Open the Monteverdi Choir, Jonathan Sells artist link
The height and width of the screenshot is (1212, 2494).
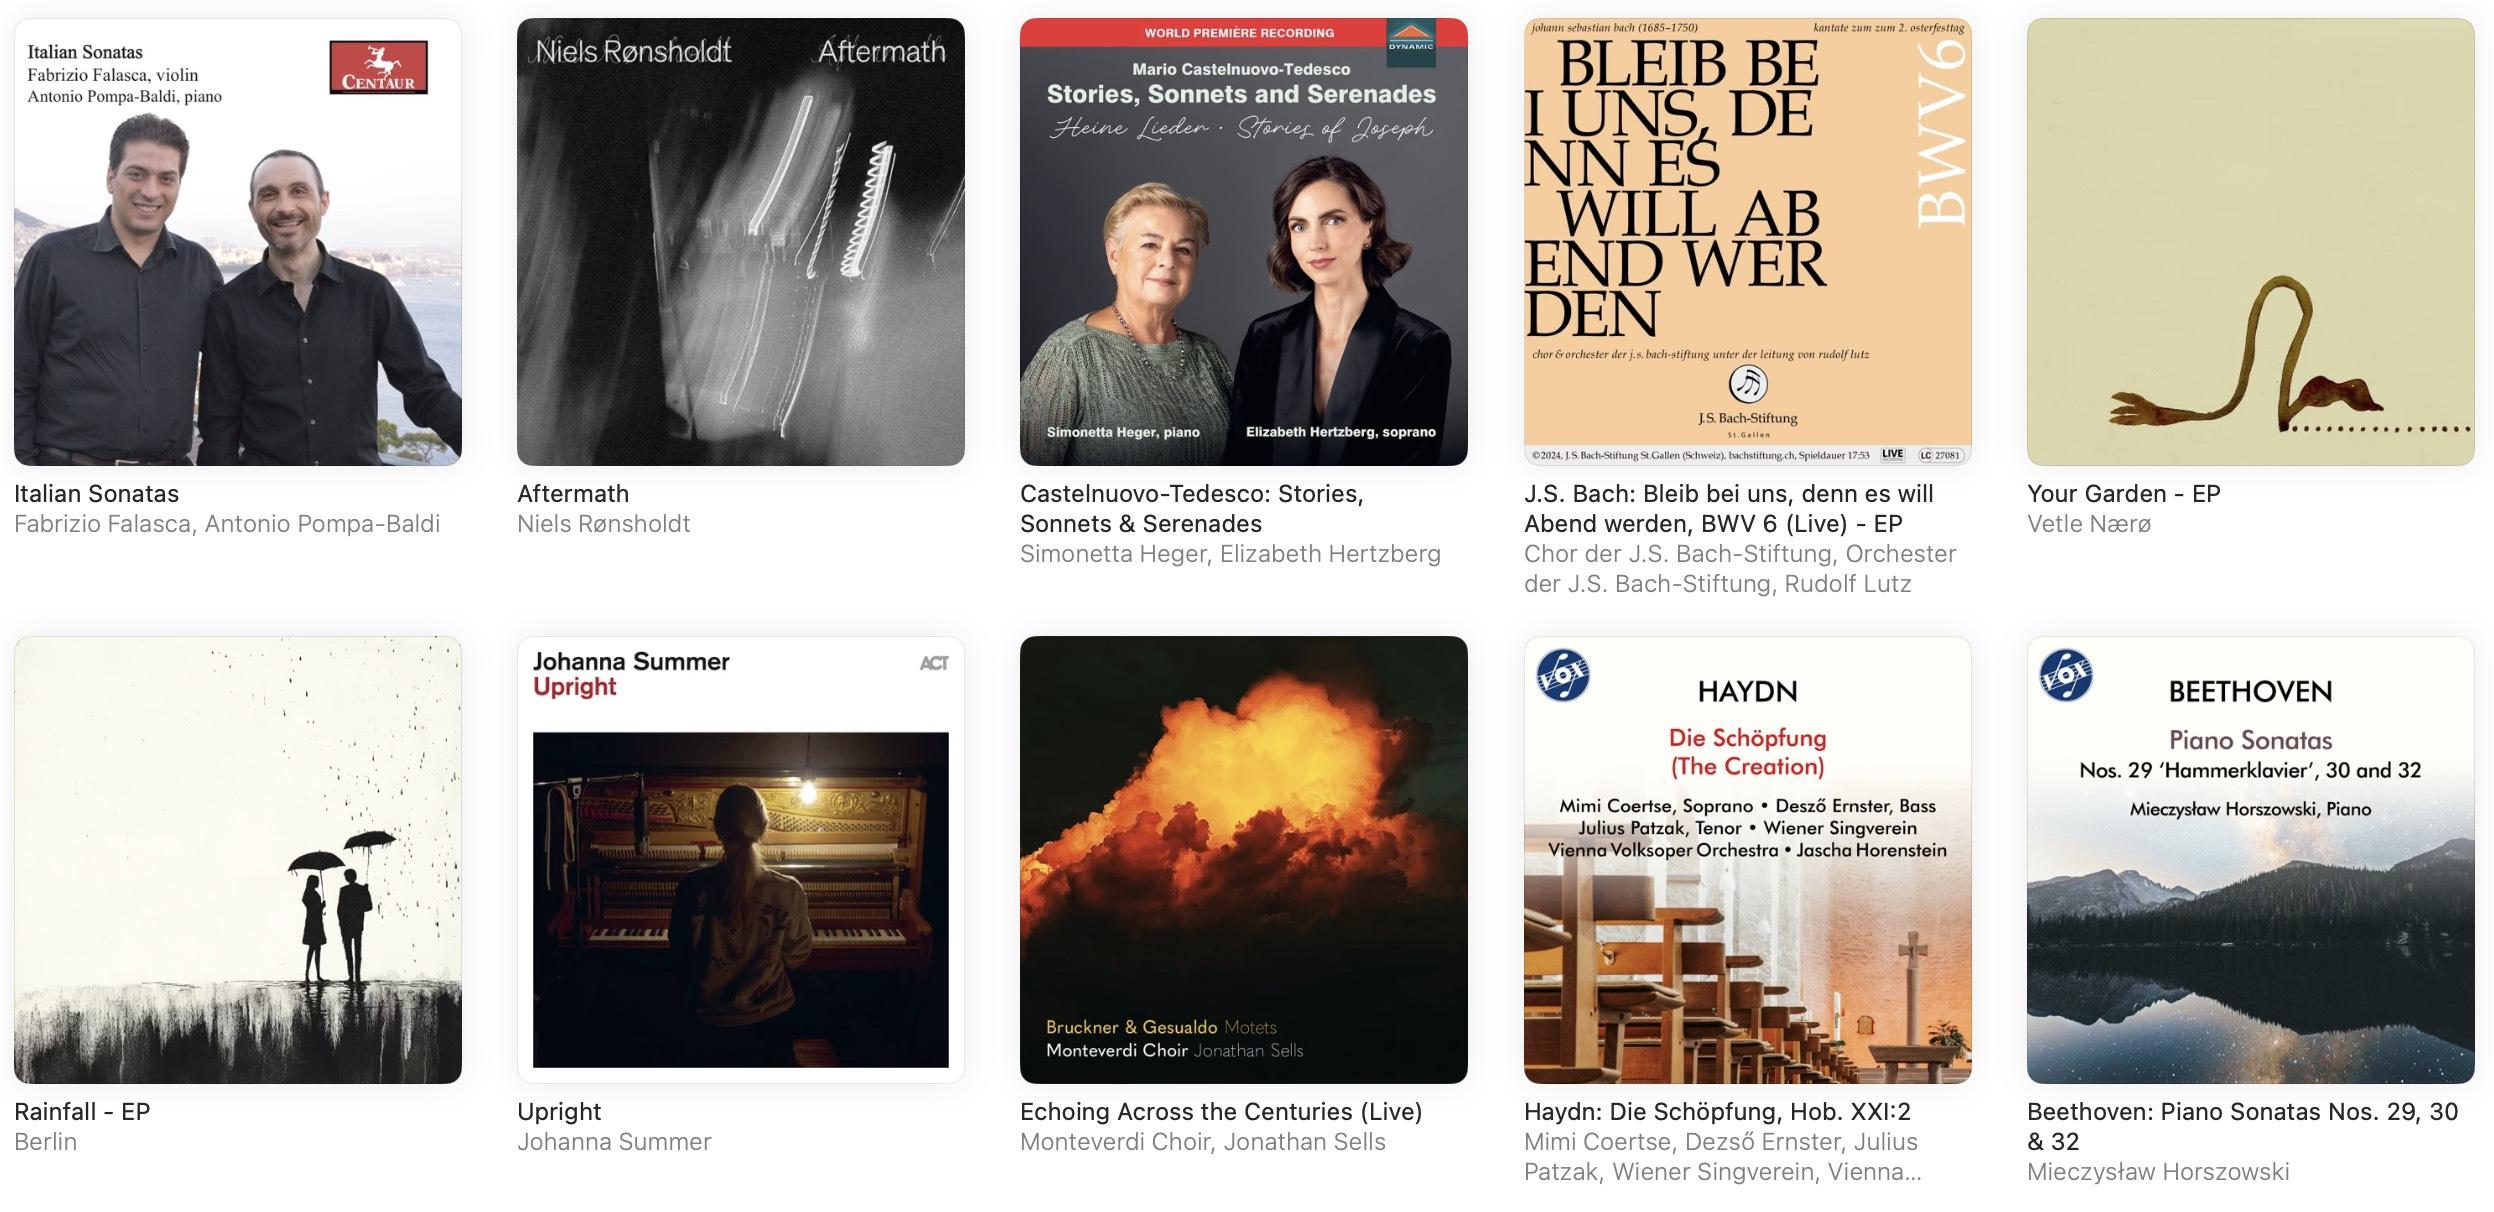(1203, 1142)
